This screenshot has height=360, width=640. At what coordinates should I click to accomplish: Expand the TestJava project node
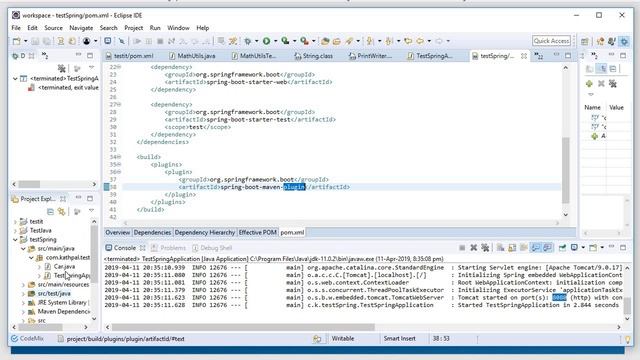coord(16,231)
